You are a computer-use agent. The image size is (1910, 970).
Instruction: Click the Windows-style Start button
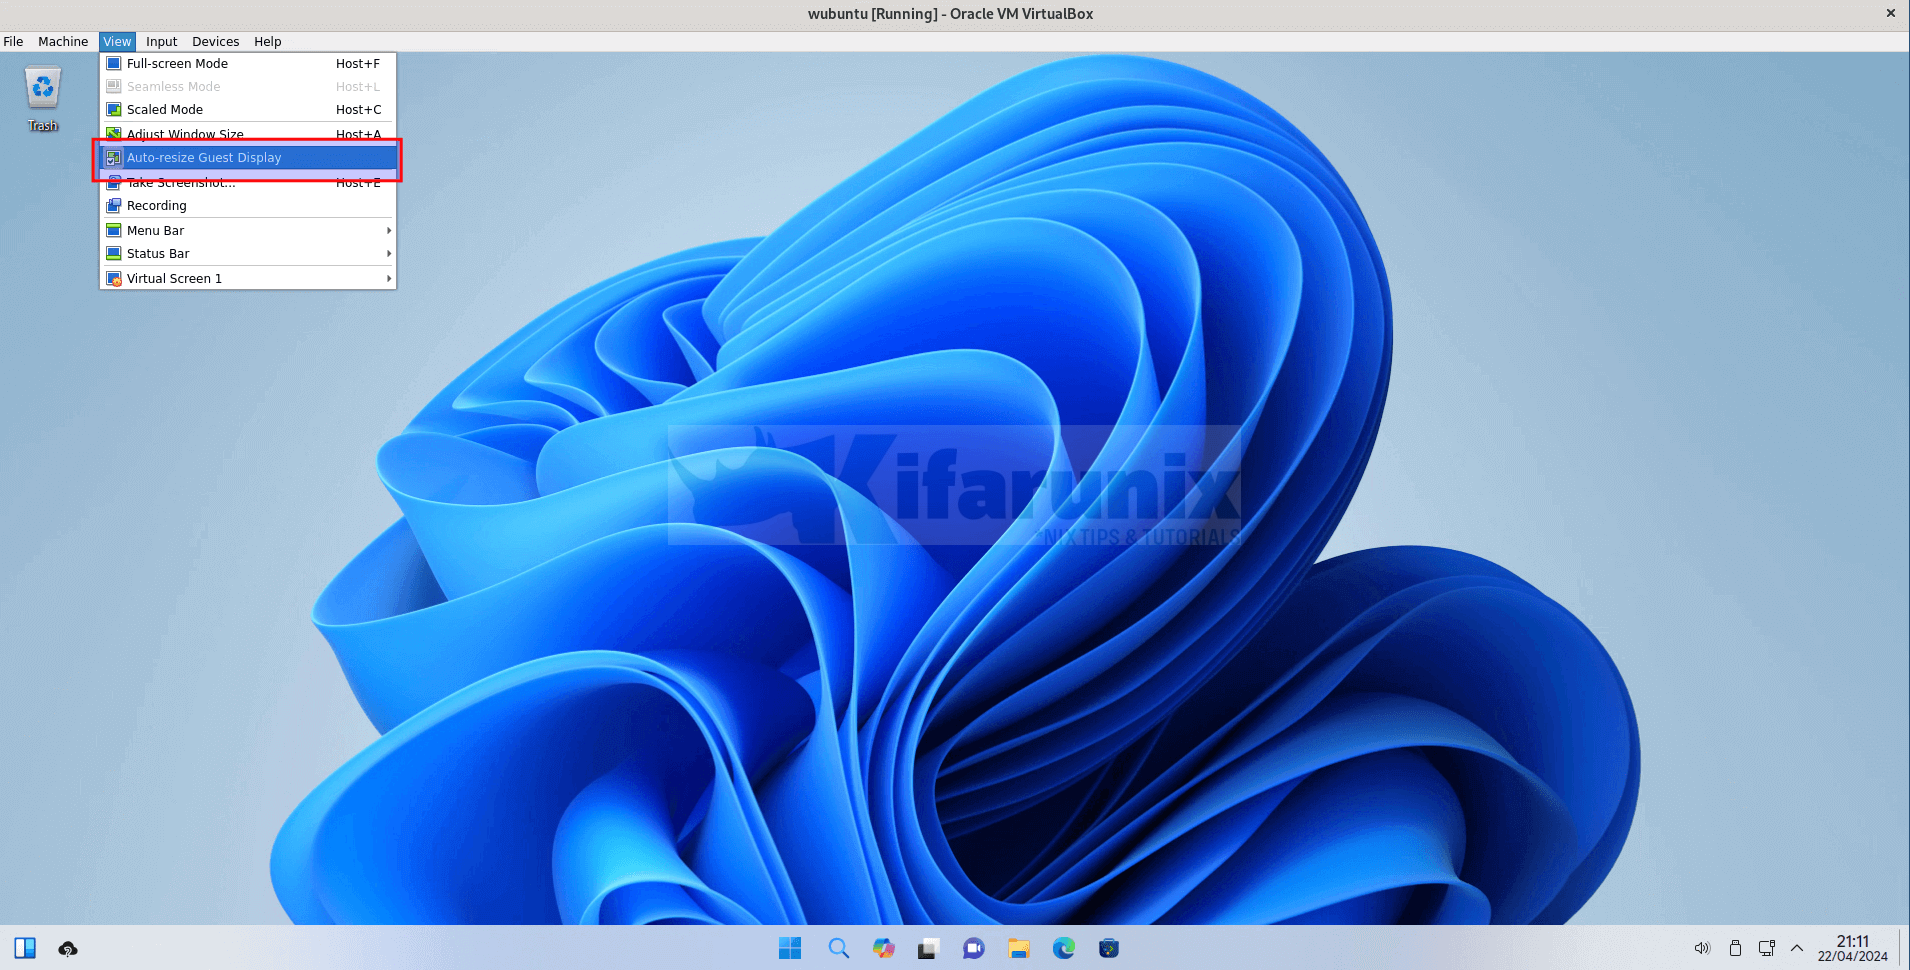point(790,948)
